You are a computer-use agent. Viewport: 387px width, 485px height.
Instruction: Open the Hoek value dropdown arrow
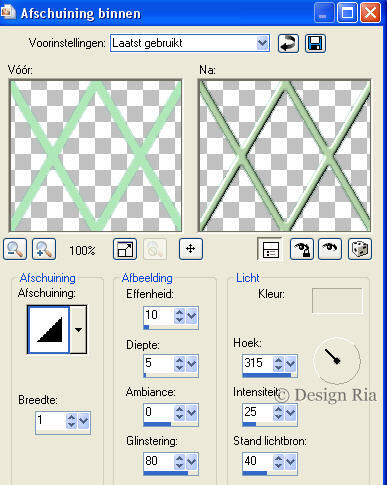coord(291,364)
